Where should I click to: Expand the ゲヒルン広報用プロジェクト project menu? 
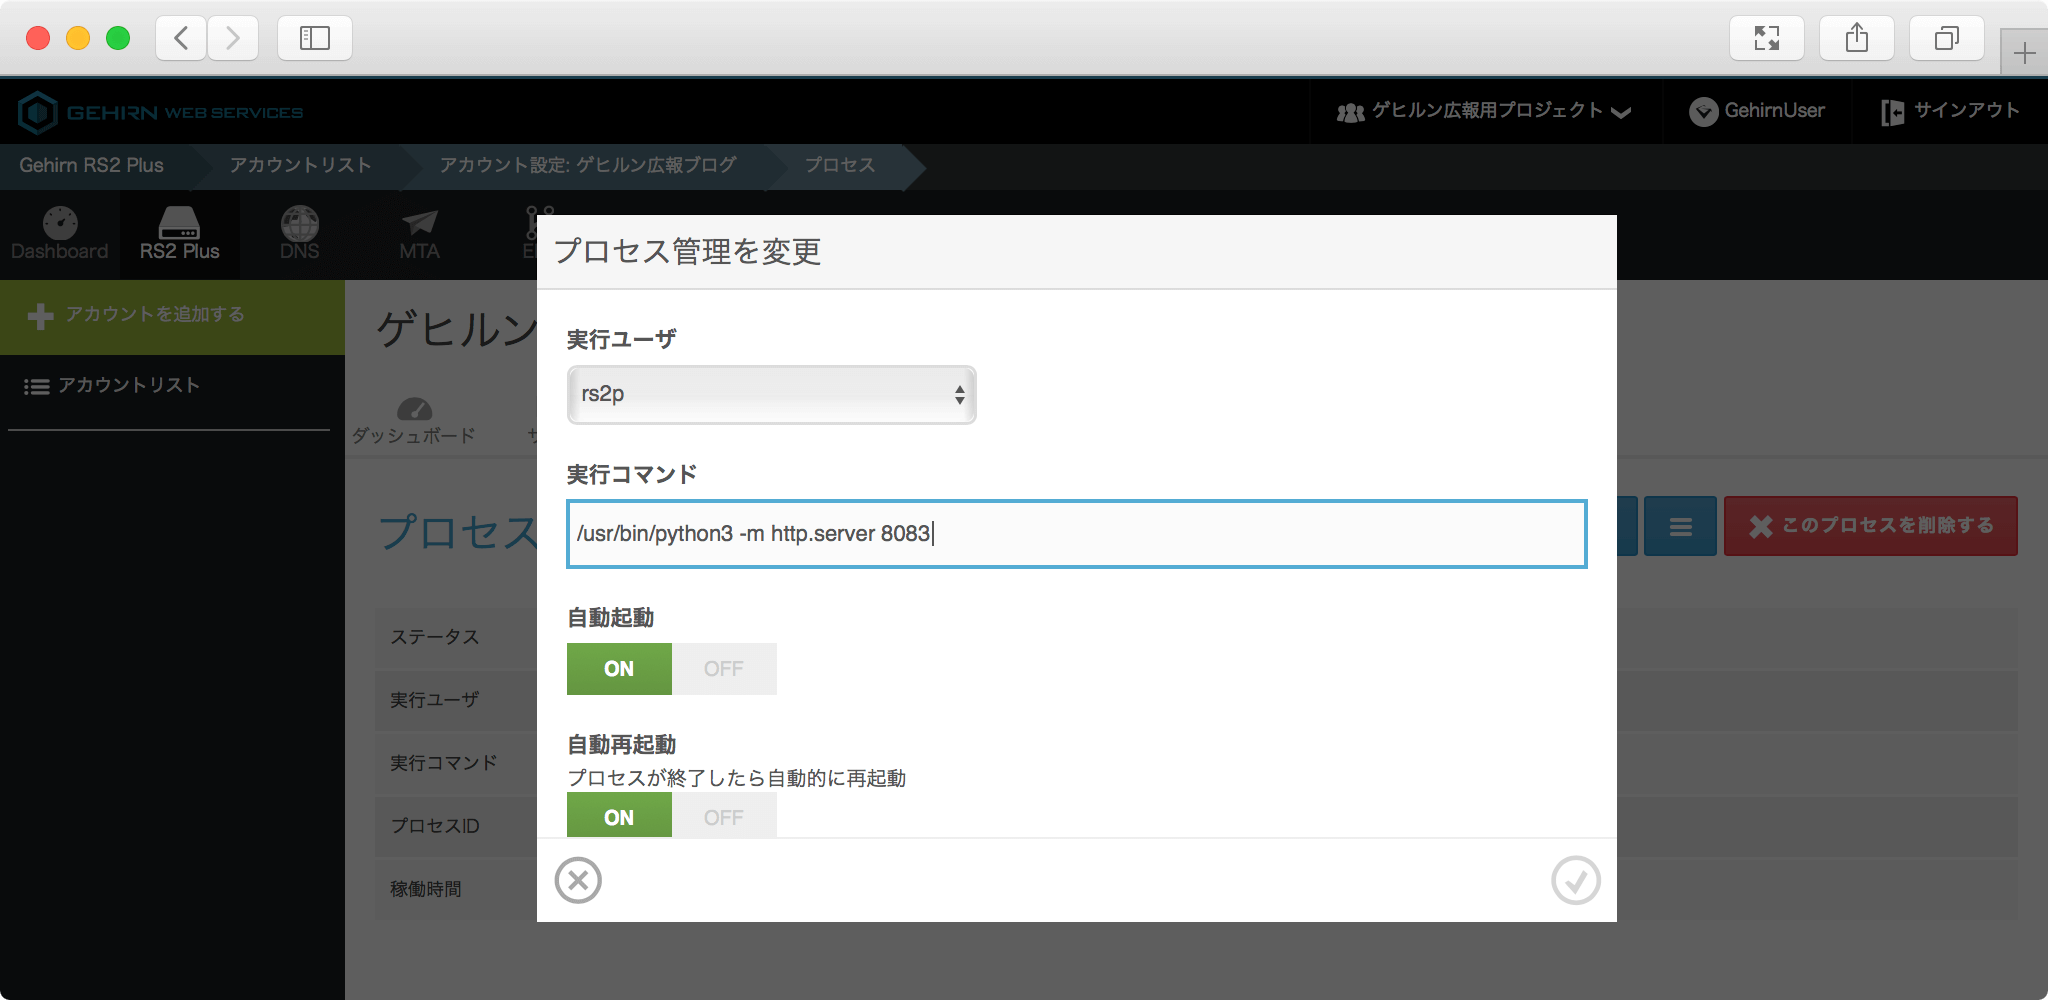[x=1485, y=111]
